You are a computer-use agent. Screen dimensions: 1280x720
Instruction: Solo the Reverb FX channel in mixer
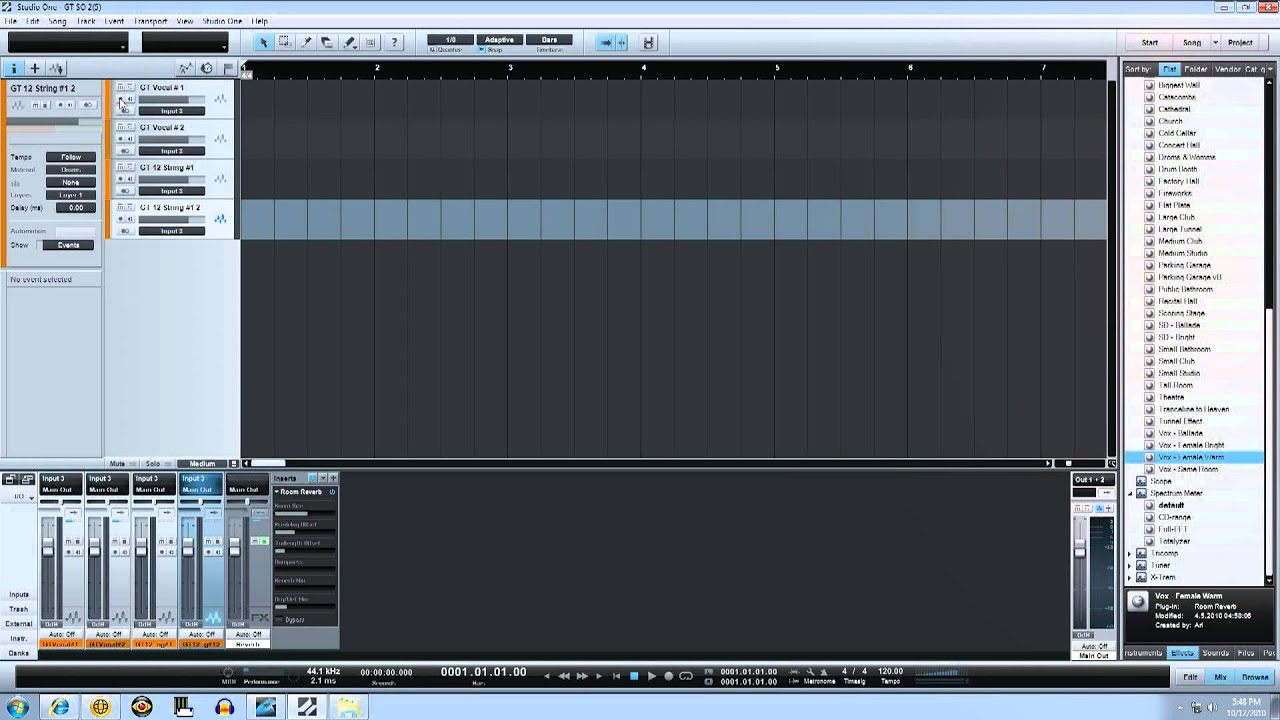(264, 541)
